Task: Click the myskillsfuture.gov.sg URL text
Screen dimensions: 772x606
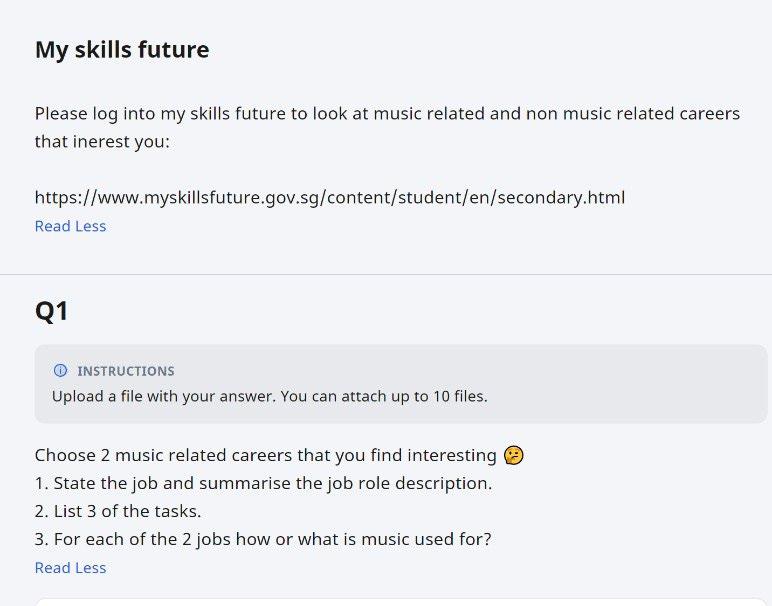Action: (329, 197)
